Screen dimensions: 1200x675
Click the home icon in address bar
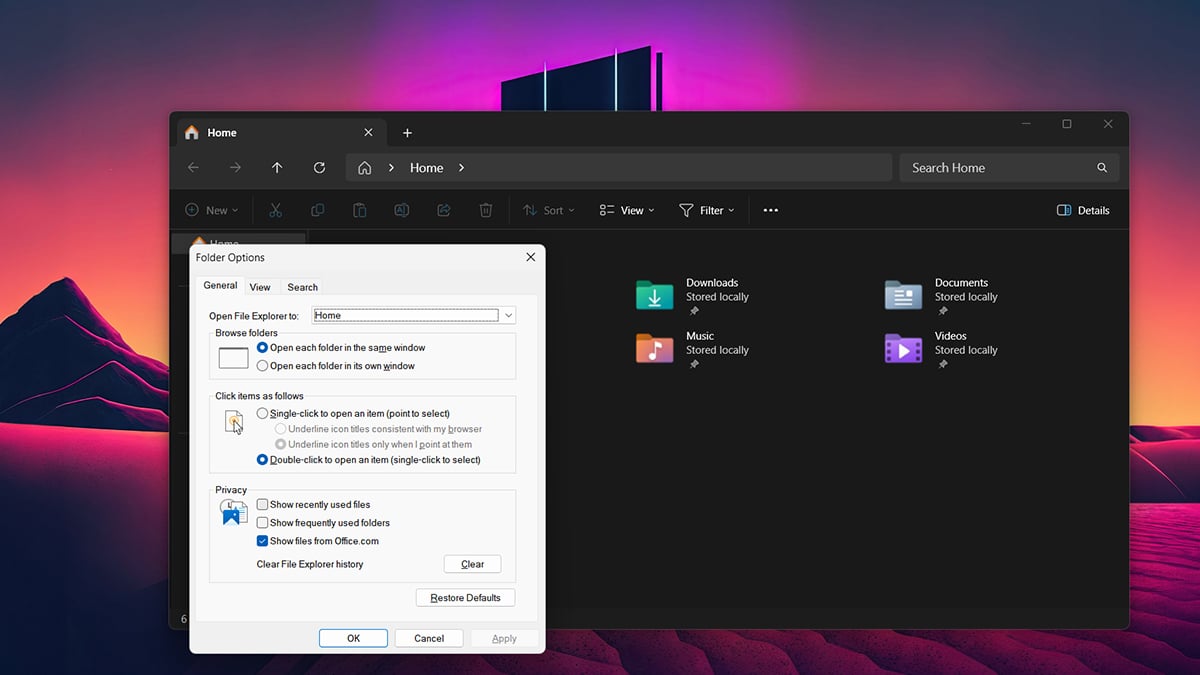pyautogui.click(x=365, y=168)
